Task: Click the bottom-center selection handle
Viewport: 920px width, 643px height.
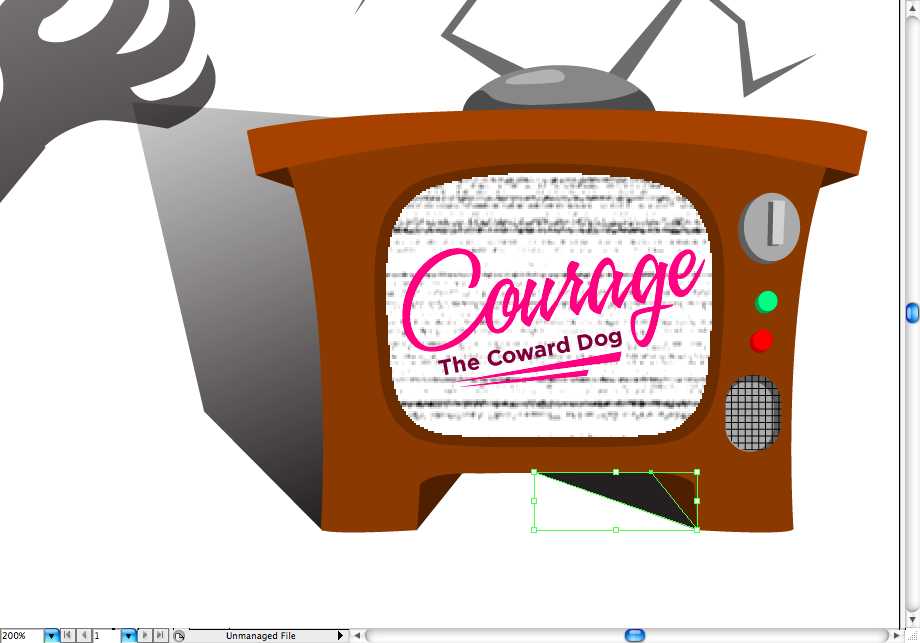Action: tap(616, 530)
